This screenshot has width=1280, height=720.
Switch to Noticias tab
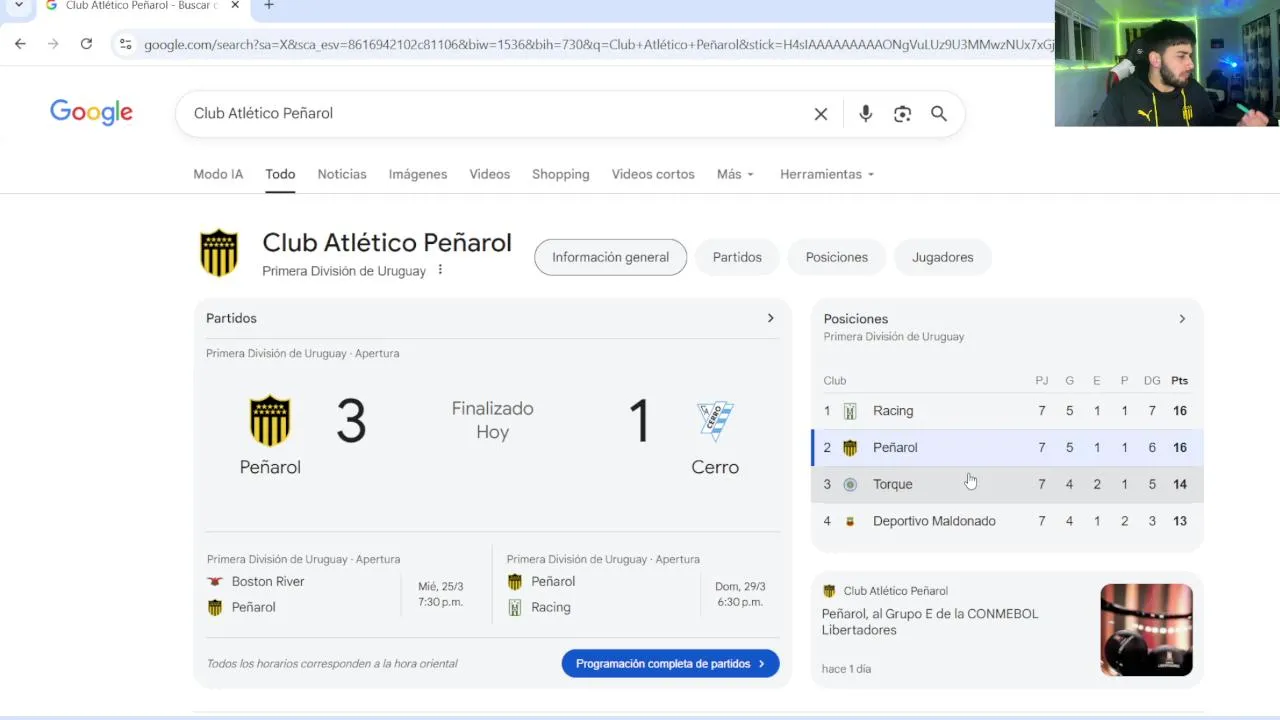pos(342,174)
